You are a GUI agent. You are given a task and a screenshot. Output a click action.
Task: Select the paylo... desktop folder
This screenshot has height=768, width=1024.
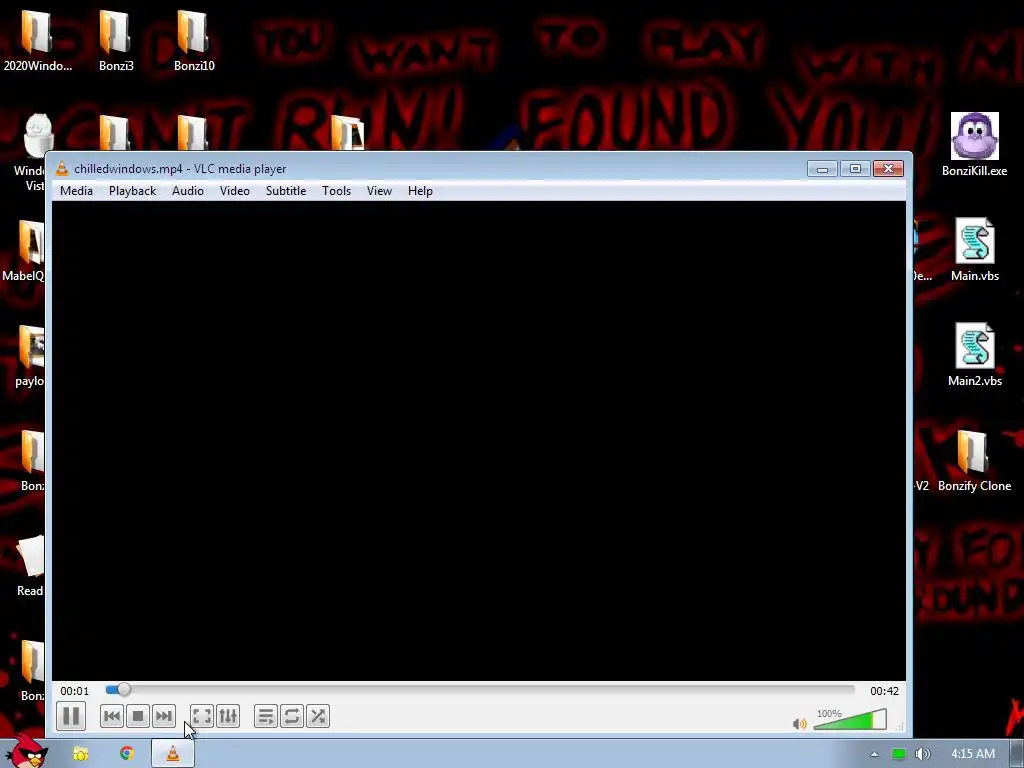30,356
